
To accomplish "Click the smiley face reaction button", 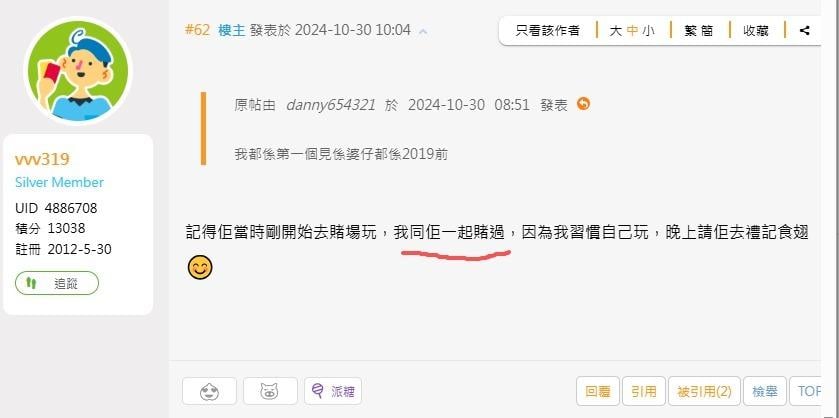I will coord(209,391).
